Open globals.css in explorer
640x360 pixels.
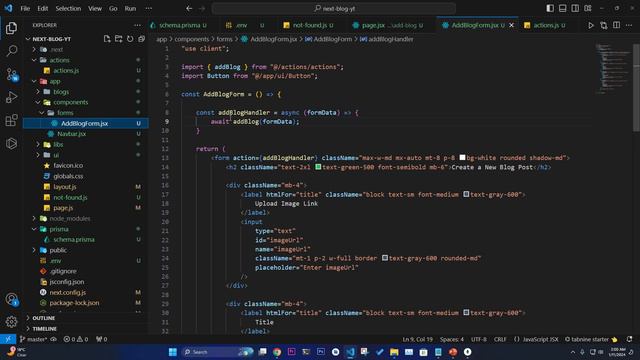(x=68, y=176)
